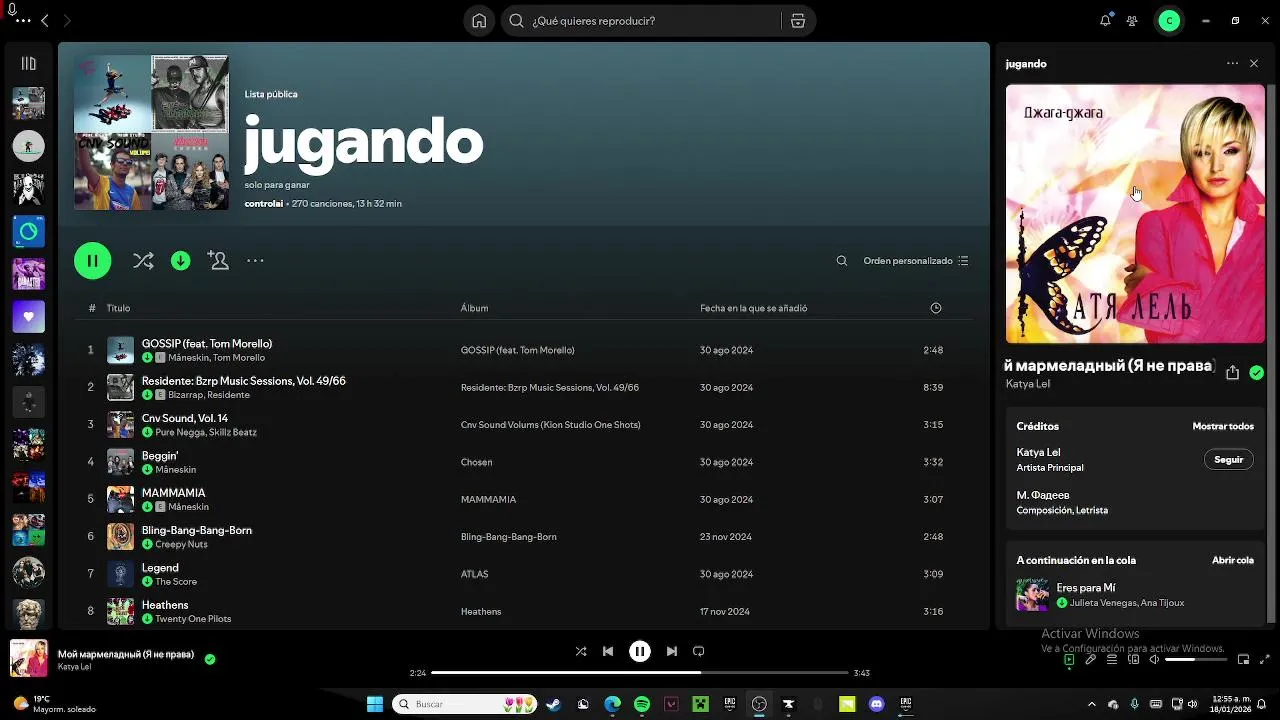Toggle shuffle for the jugando playlist
This screenshot has width=1280, height=720.
point(143,261)
